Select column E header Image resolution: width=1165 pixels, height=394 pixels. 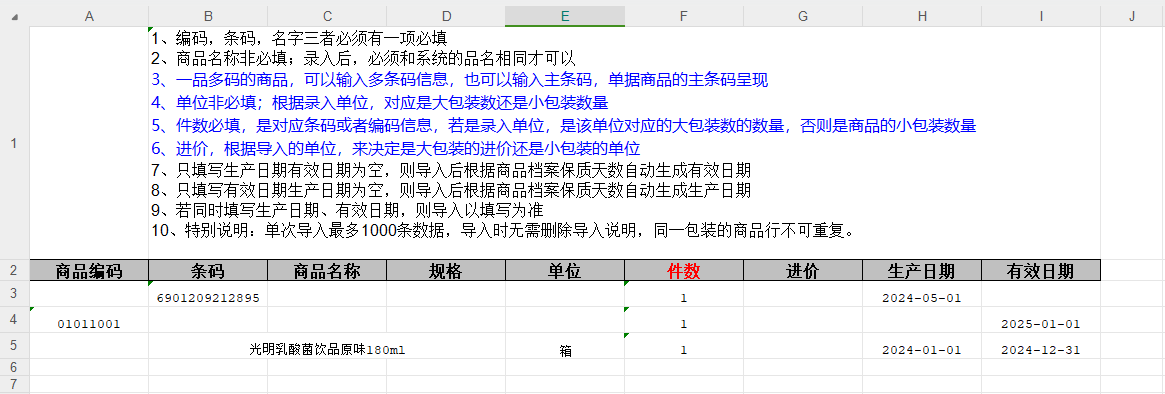[x=565, y=16]
